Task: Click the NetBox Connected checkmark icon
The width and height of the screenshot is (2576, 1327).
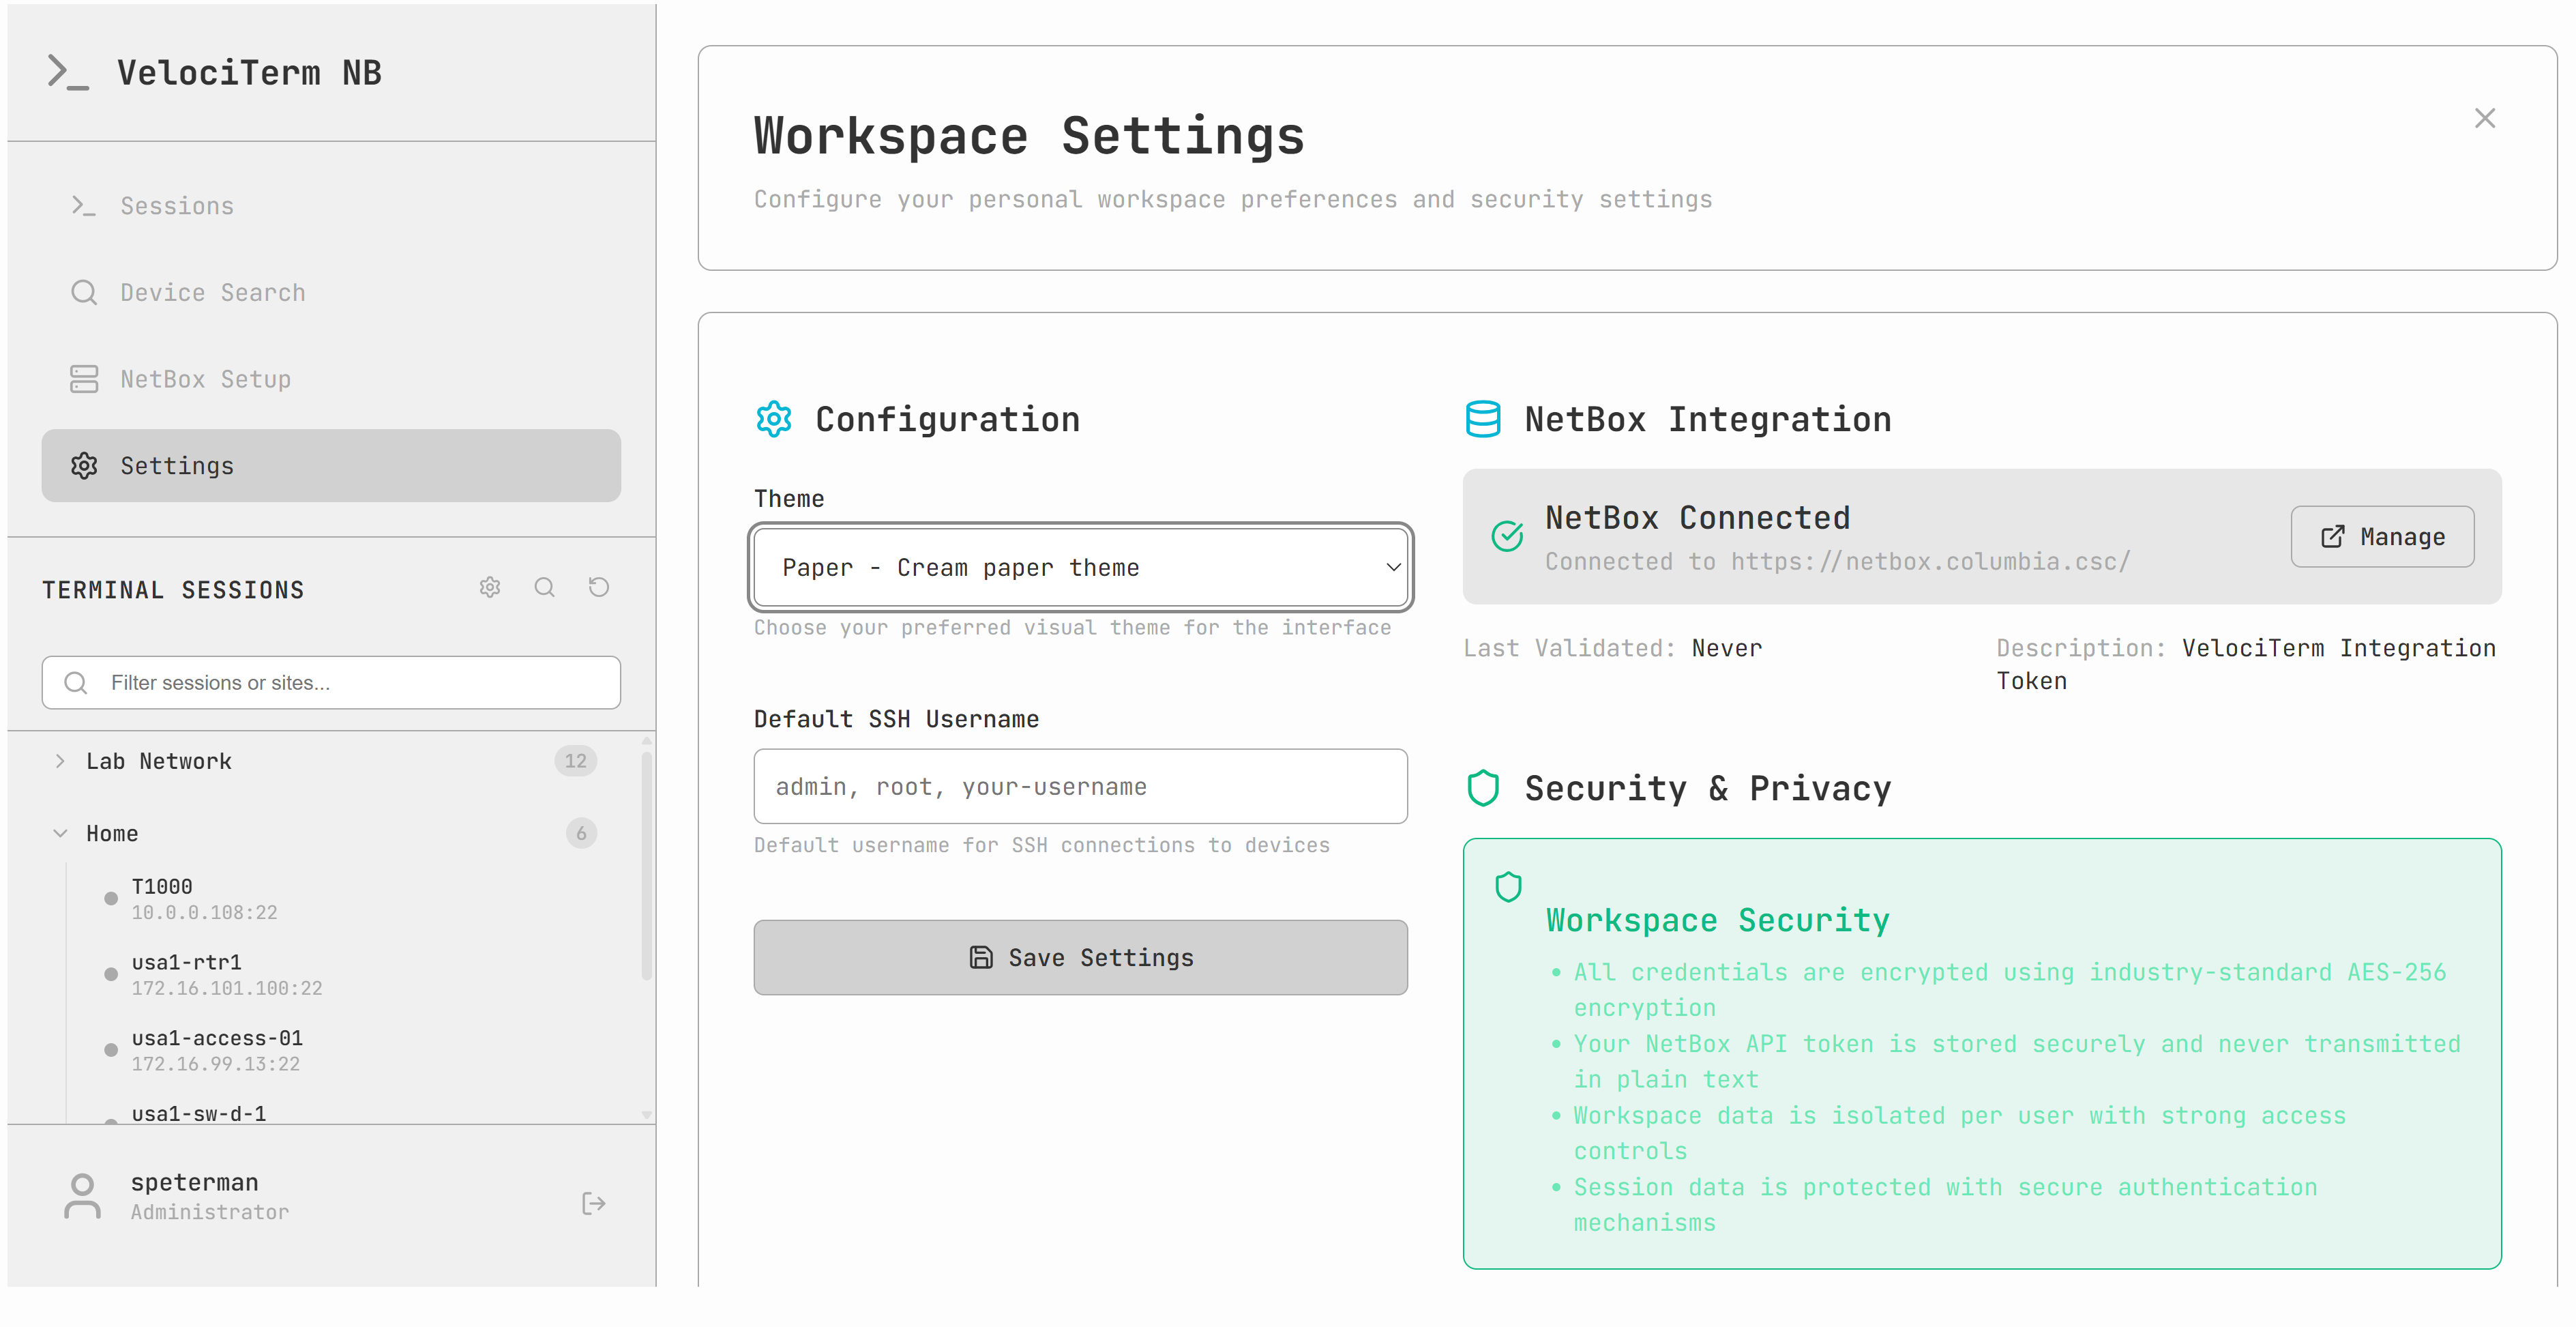Action: pos(1506,537)
